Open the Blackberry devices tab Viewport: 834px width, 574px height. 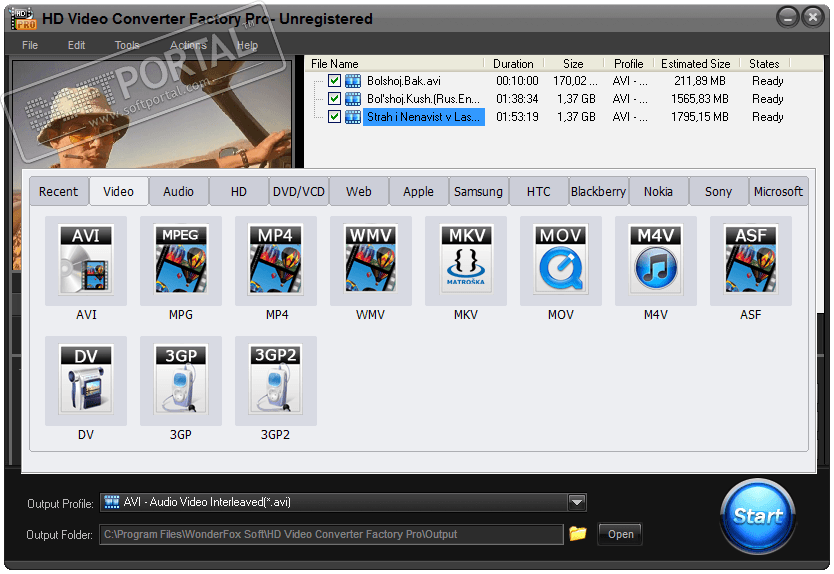[598, 192]
